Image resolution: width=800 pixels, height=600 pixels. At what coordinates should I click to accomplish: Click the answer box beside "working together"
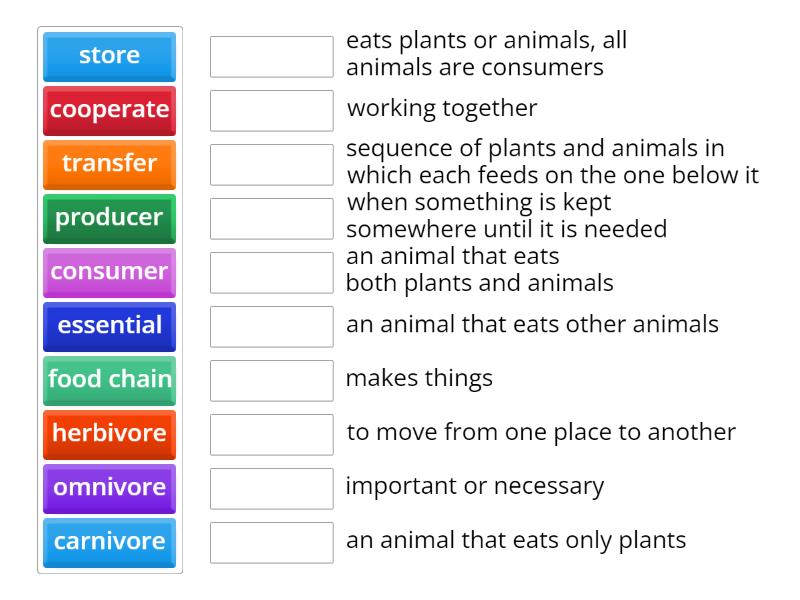pyautogui.click(x=271, y=111)
